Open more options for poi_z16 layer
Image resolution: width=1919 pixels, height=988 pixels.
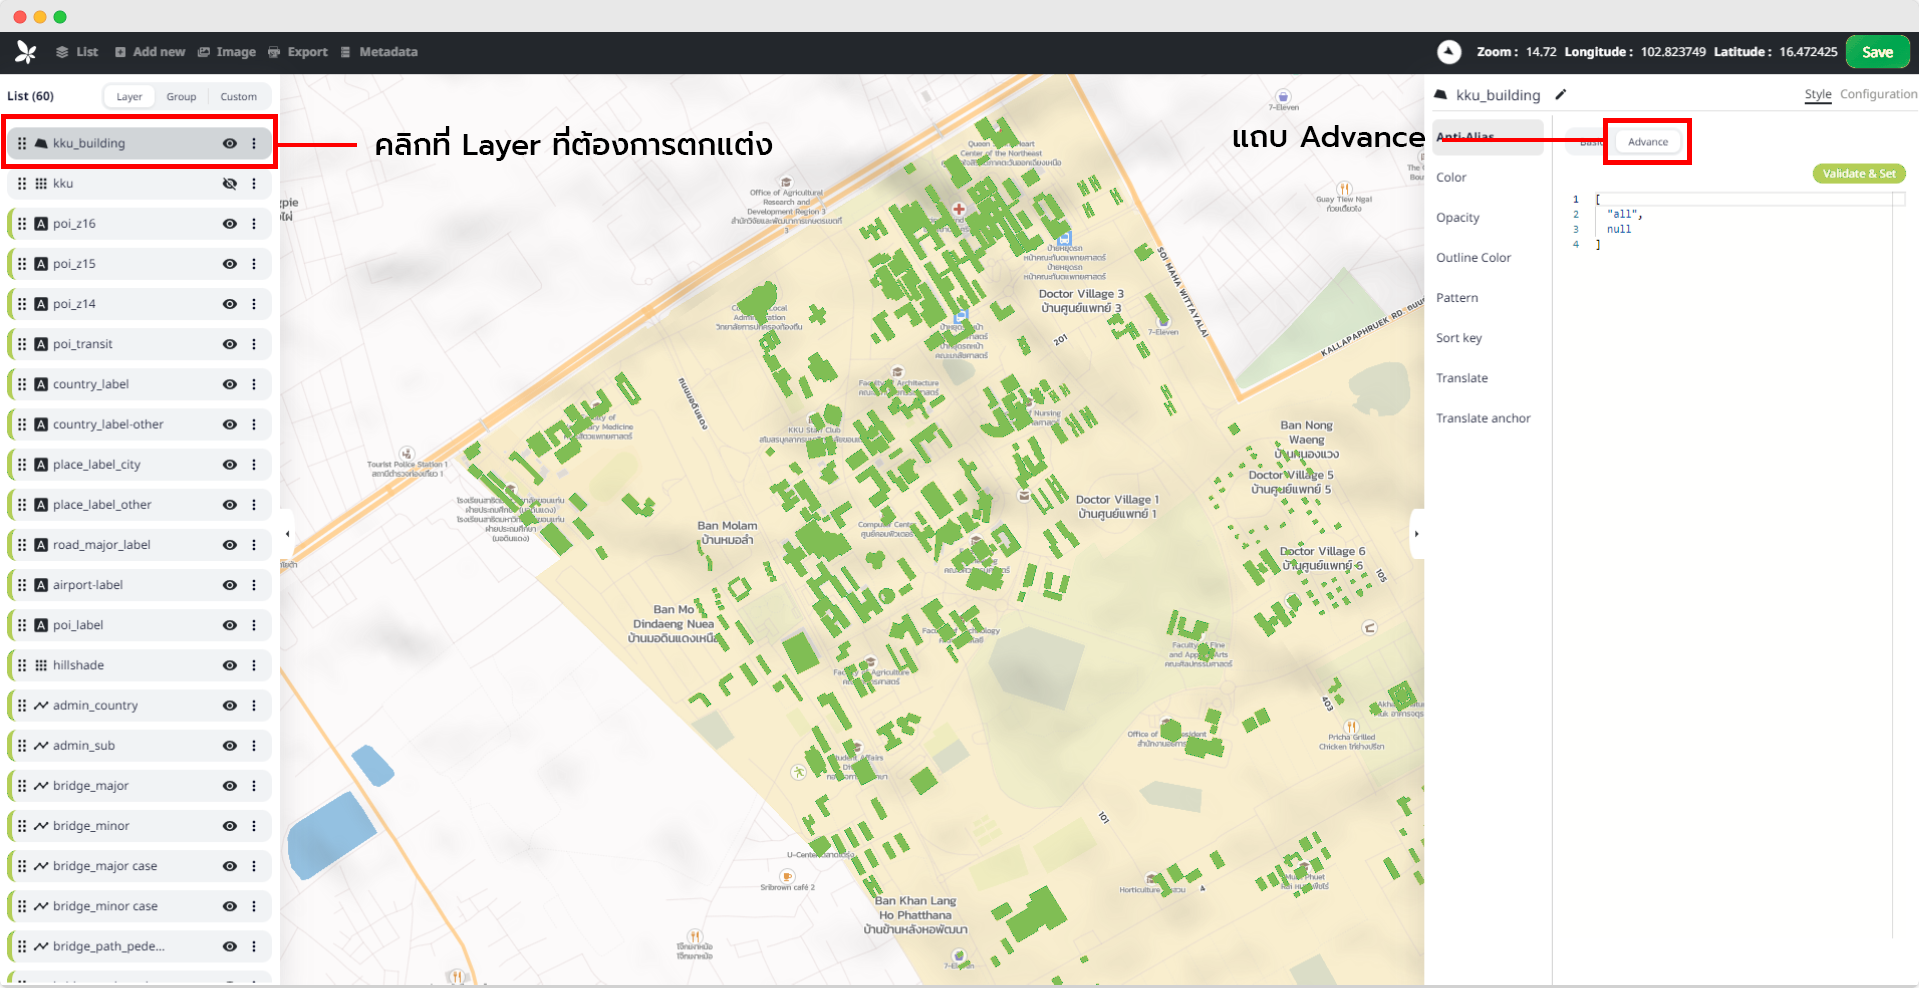coord(254,224)
